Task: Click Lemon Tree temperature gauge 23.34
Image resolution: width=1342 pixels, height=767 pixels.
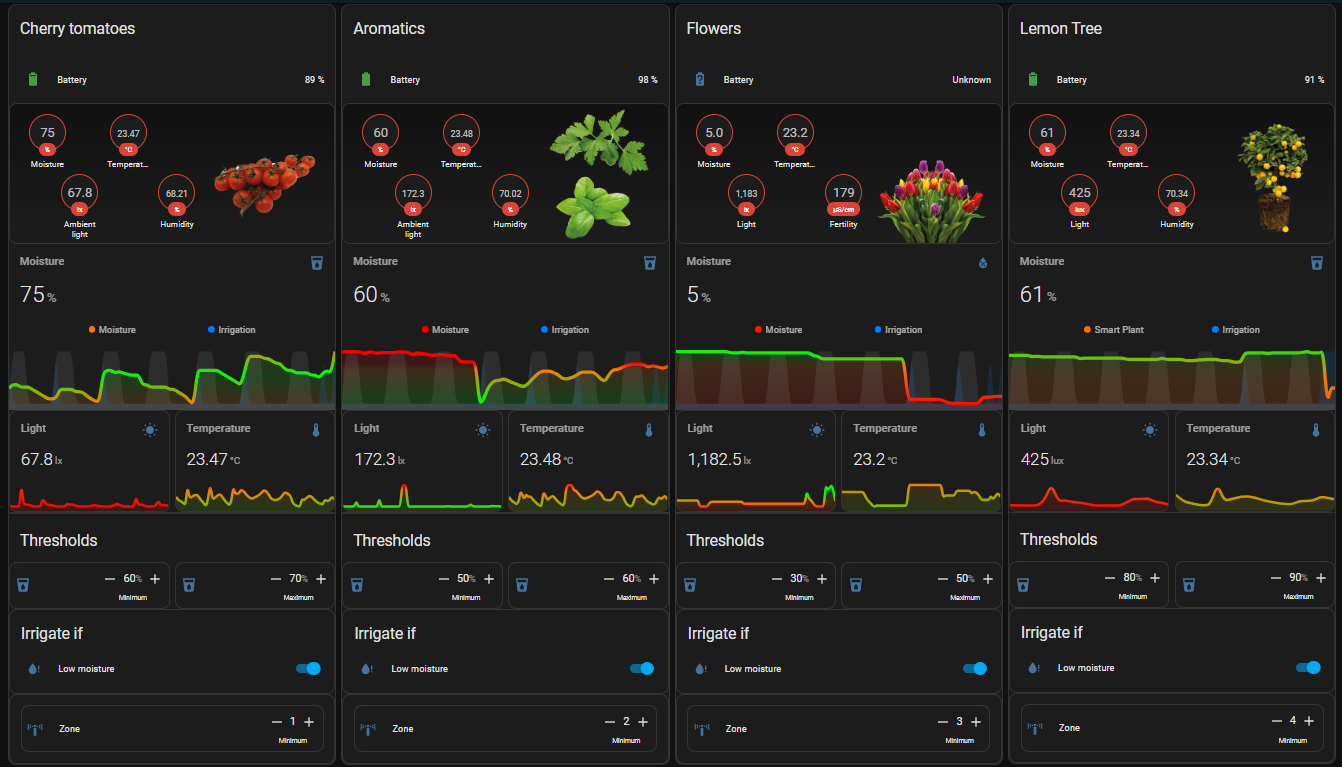Action: [x=1128, y=134]
